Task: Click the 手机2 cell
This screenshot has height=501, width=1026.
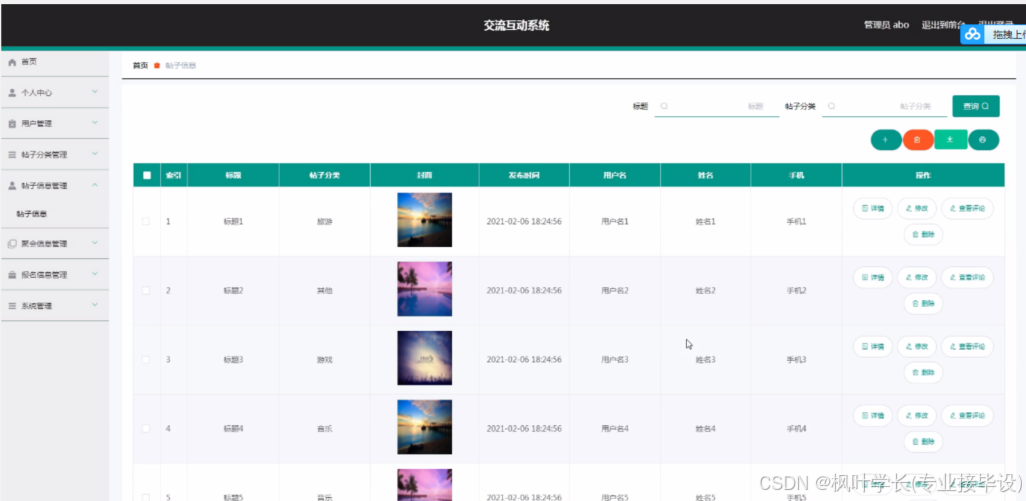Action: [796, 290]
